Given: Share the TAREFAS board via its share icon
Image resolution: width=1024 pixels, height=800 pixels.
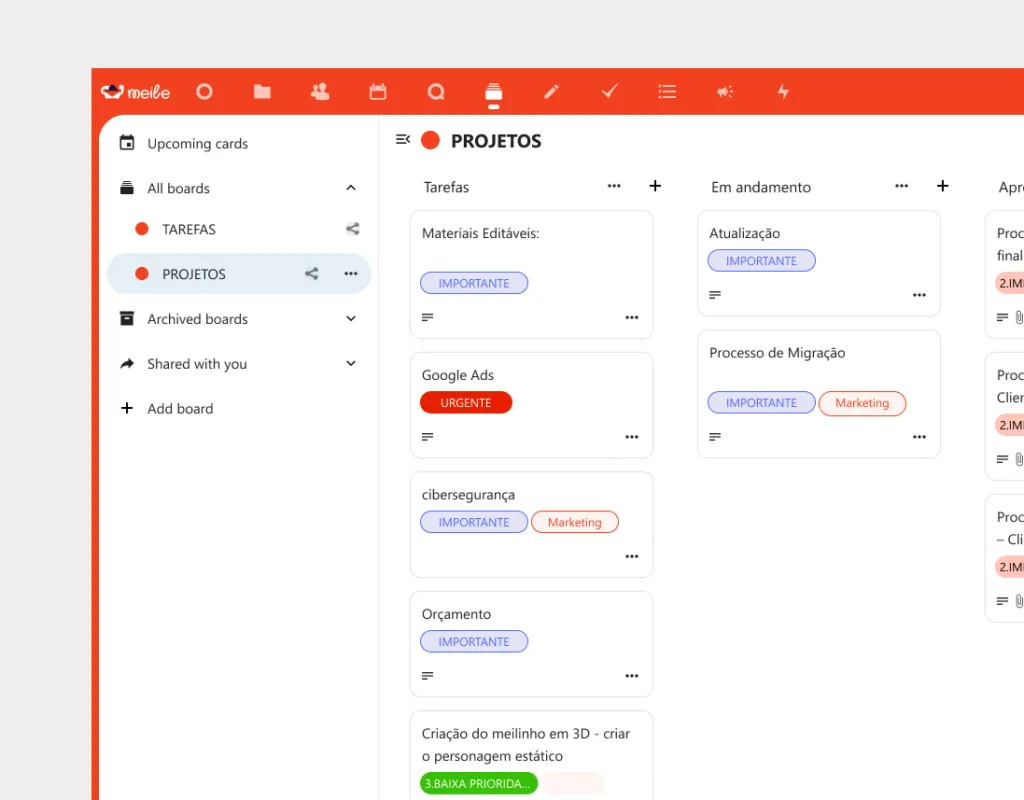Looking at the screenshot, I should (x=352, y=229).
